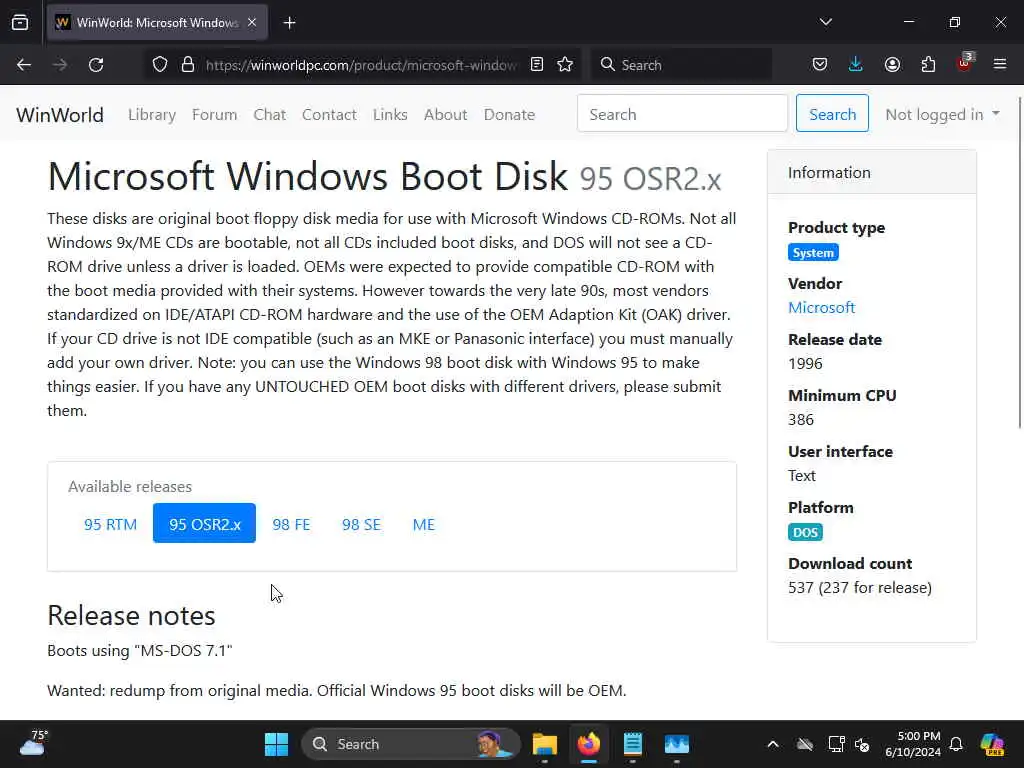1024x768 pixels.
Task: Click the uBlock Origin extension icon
Action: coord(965,63)
